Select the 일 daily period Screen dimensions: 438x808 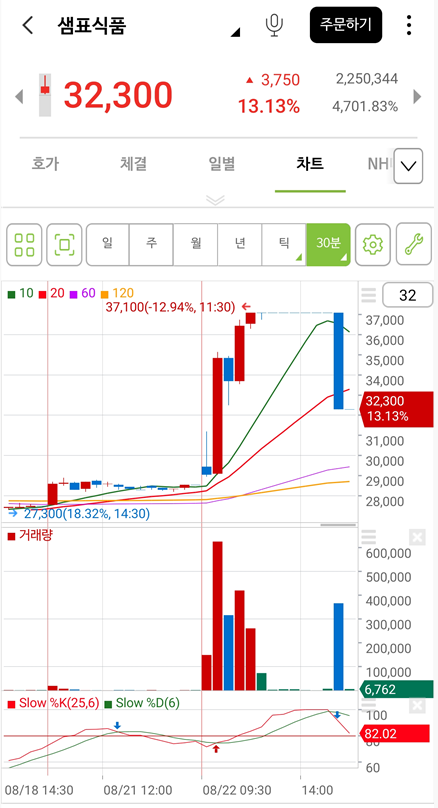[107, 244]
